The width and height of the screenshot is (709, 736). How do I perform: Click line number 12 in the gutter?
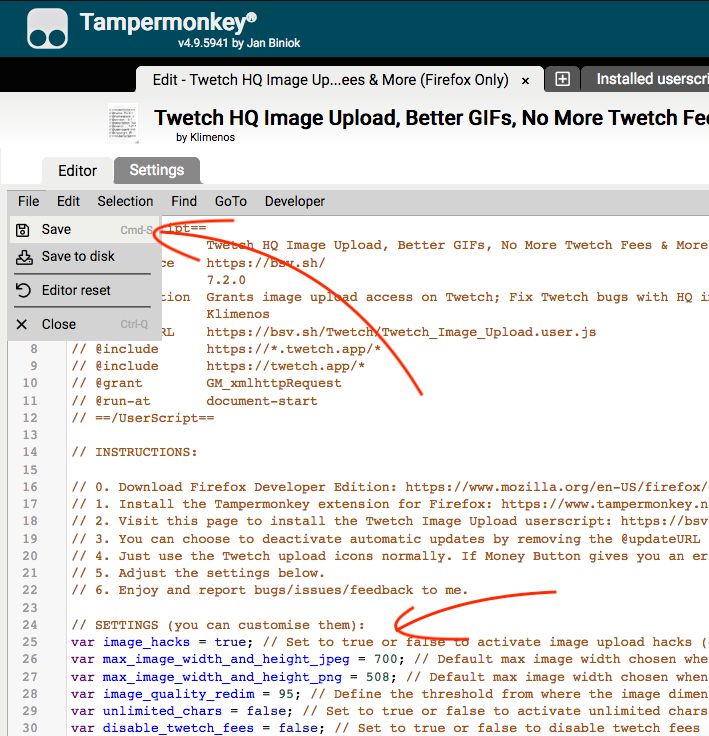30,418
